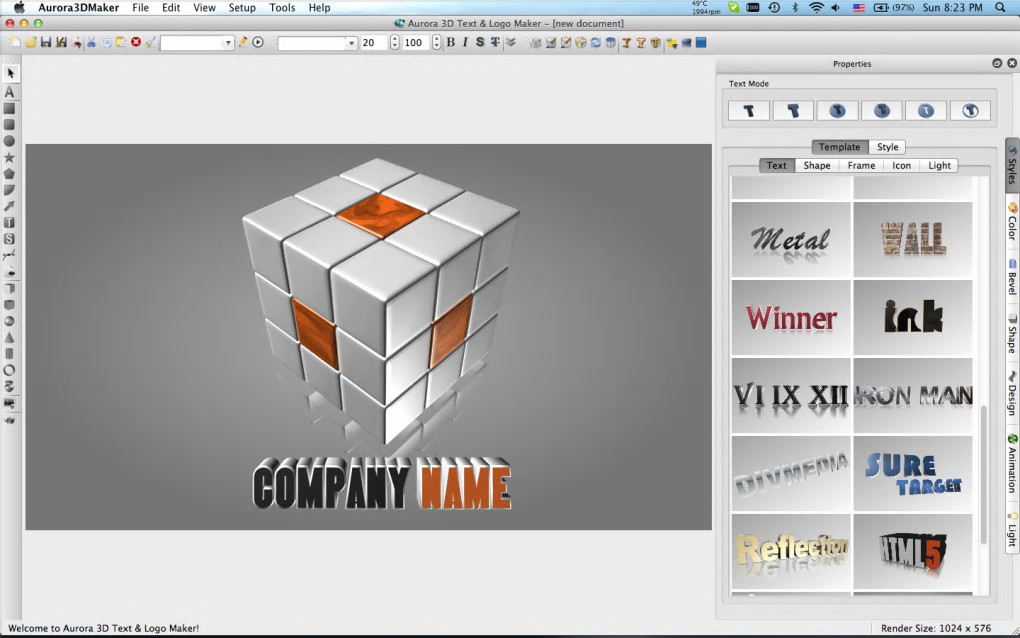Image resolution: width=1020 pixels, height=638 pixels.
Task: Open the View menu
Action: 204,8
